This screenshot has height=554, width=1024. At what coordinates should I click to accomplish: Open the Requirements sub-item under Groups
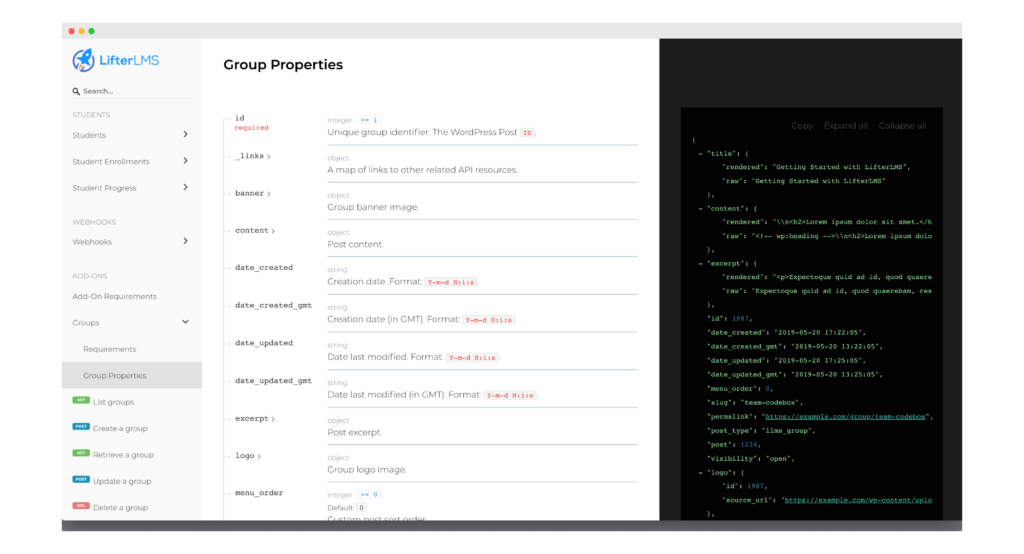click(110, 350)
